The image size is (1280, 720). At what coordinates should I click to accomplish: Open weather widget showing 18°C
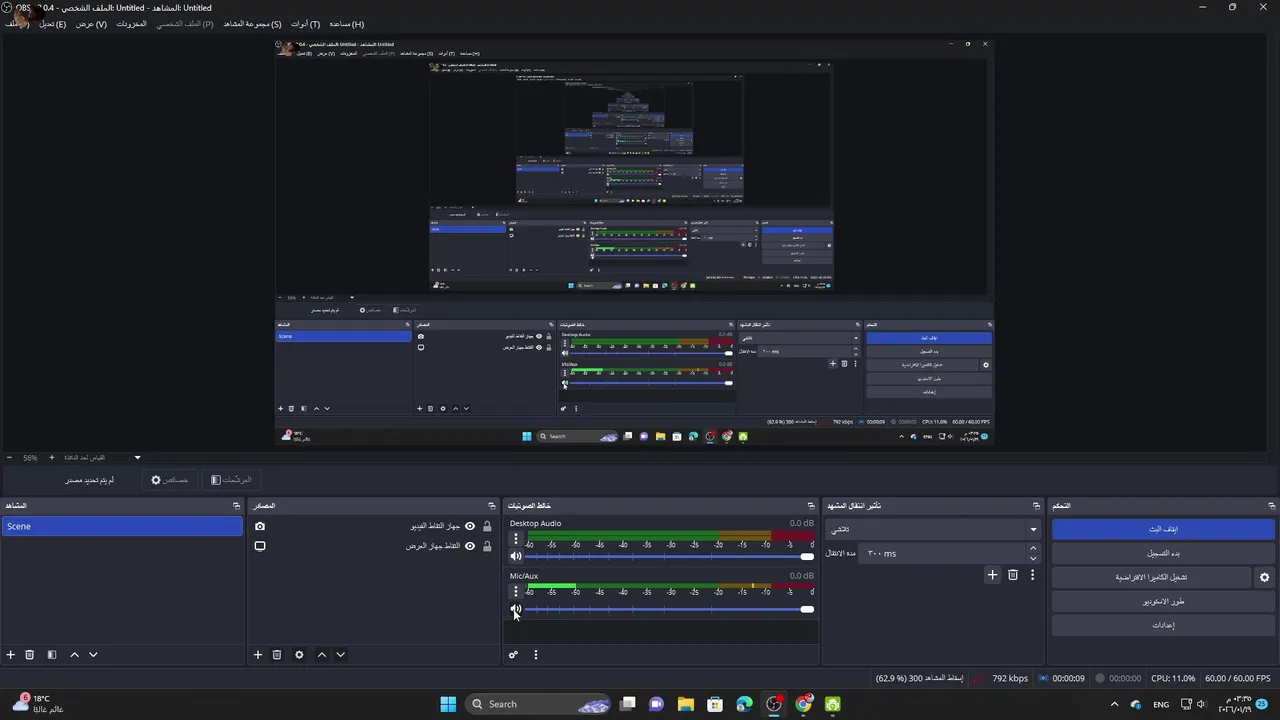tap(38, 704)
